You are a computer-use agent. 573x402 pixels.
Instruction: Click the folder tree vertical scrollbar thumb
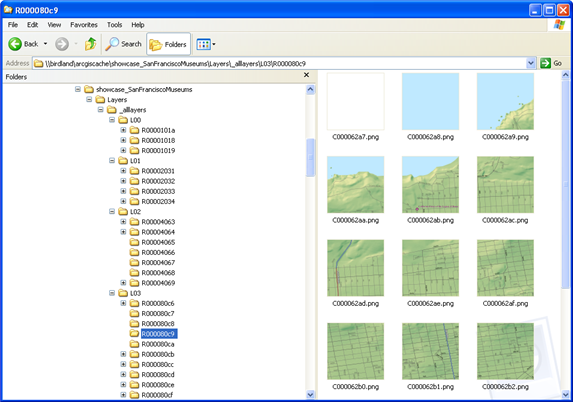click(310, 158)
